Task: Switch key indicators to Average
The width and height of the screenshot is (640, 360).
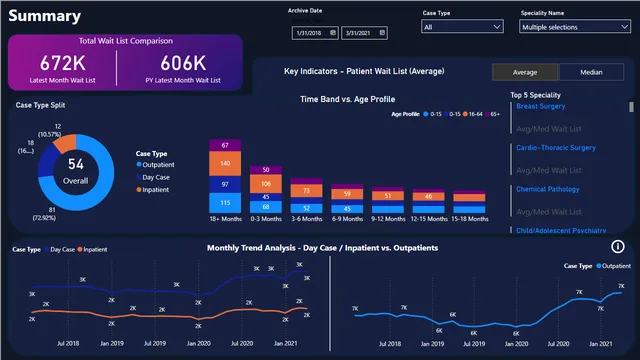Action: (525, 72)
